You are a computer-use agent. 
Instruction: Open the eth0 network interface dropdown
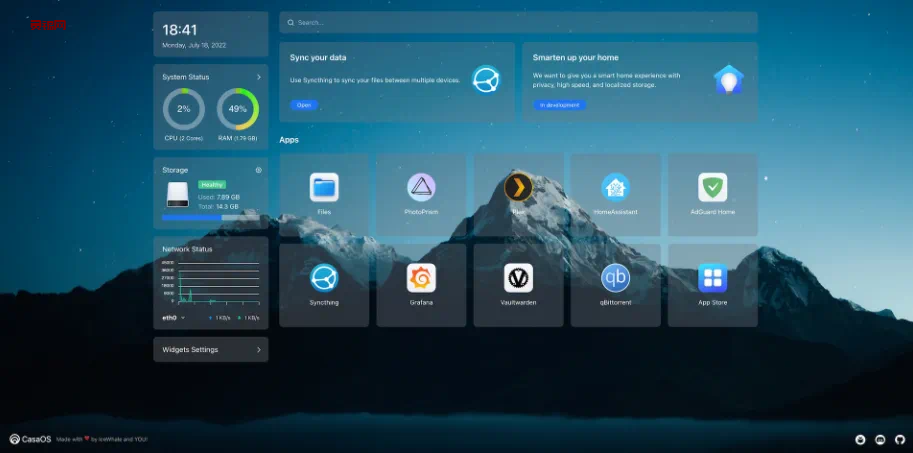point(174,317)
